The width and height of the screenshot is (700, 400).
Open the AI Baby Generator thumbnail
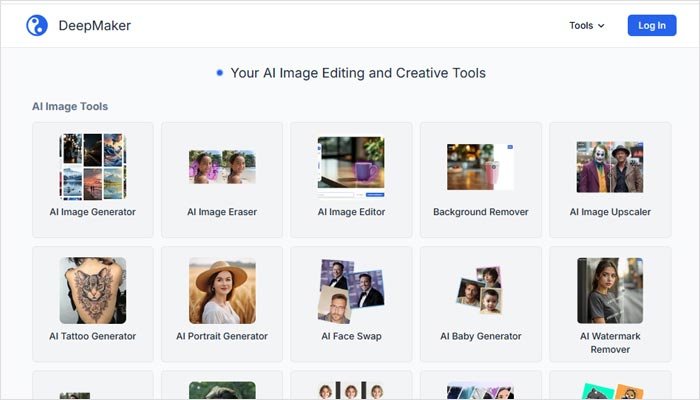tap(480, 290)
